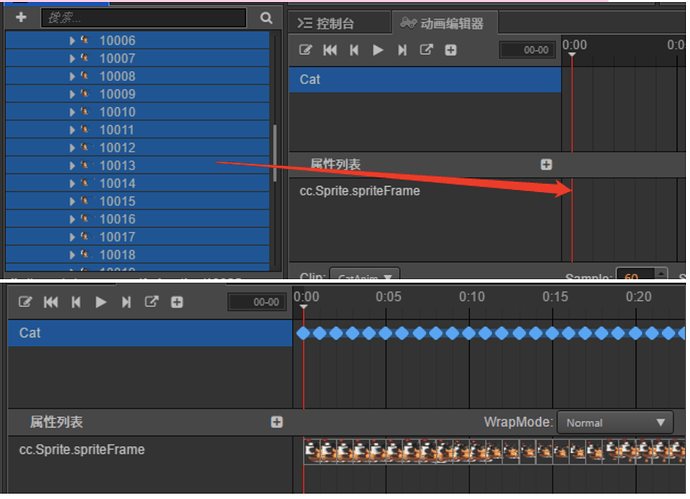The width and height of the screenshot is (690, 499).
Task: Jump to first frame in lower animation toolbar
Action: point(51,302)
